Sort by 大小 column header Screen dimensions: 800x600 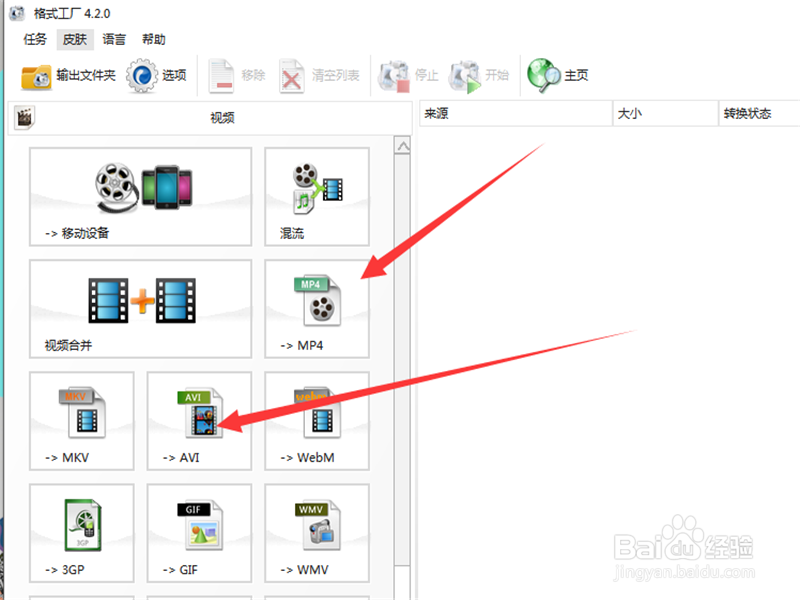point(665,113)
